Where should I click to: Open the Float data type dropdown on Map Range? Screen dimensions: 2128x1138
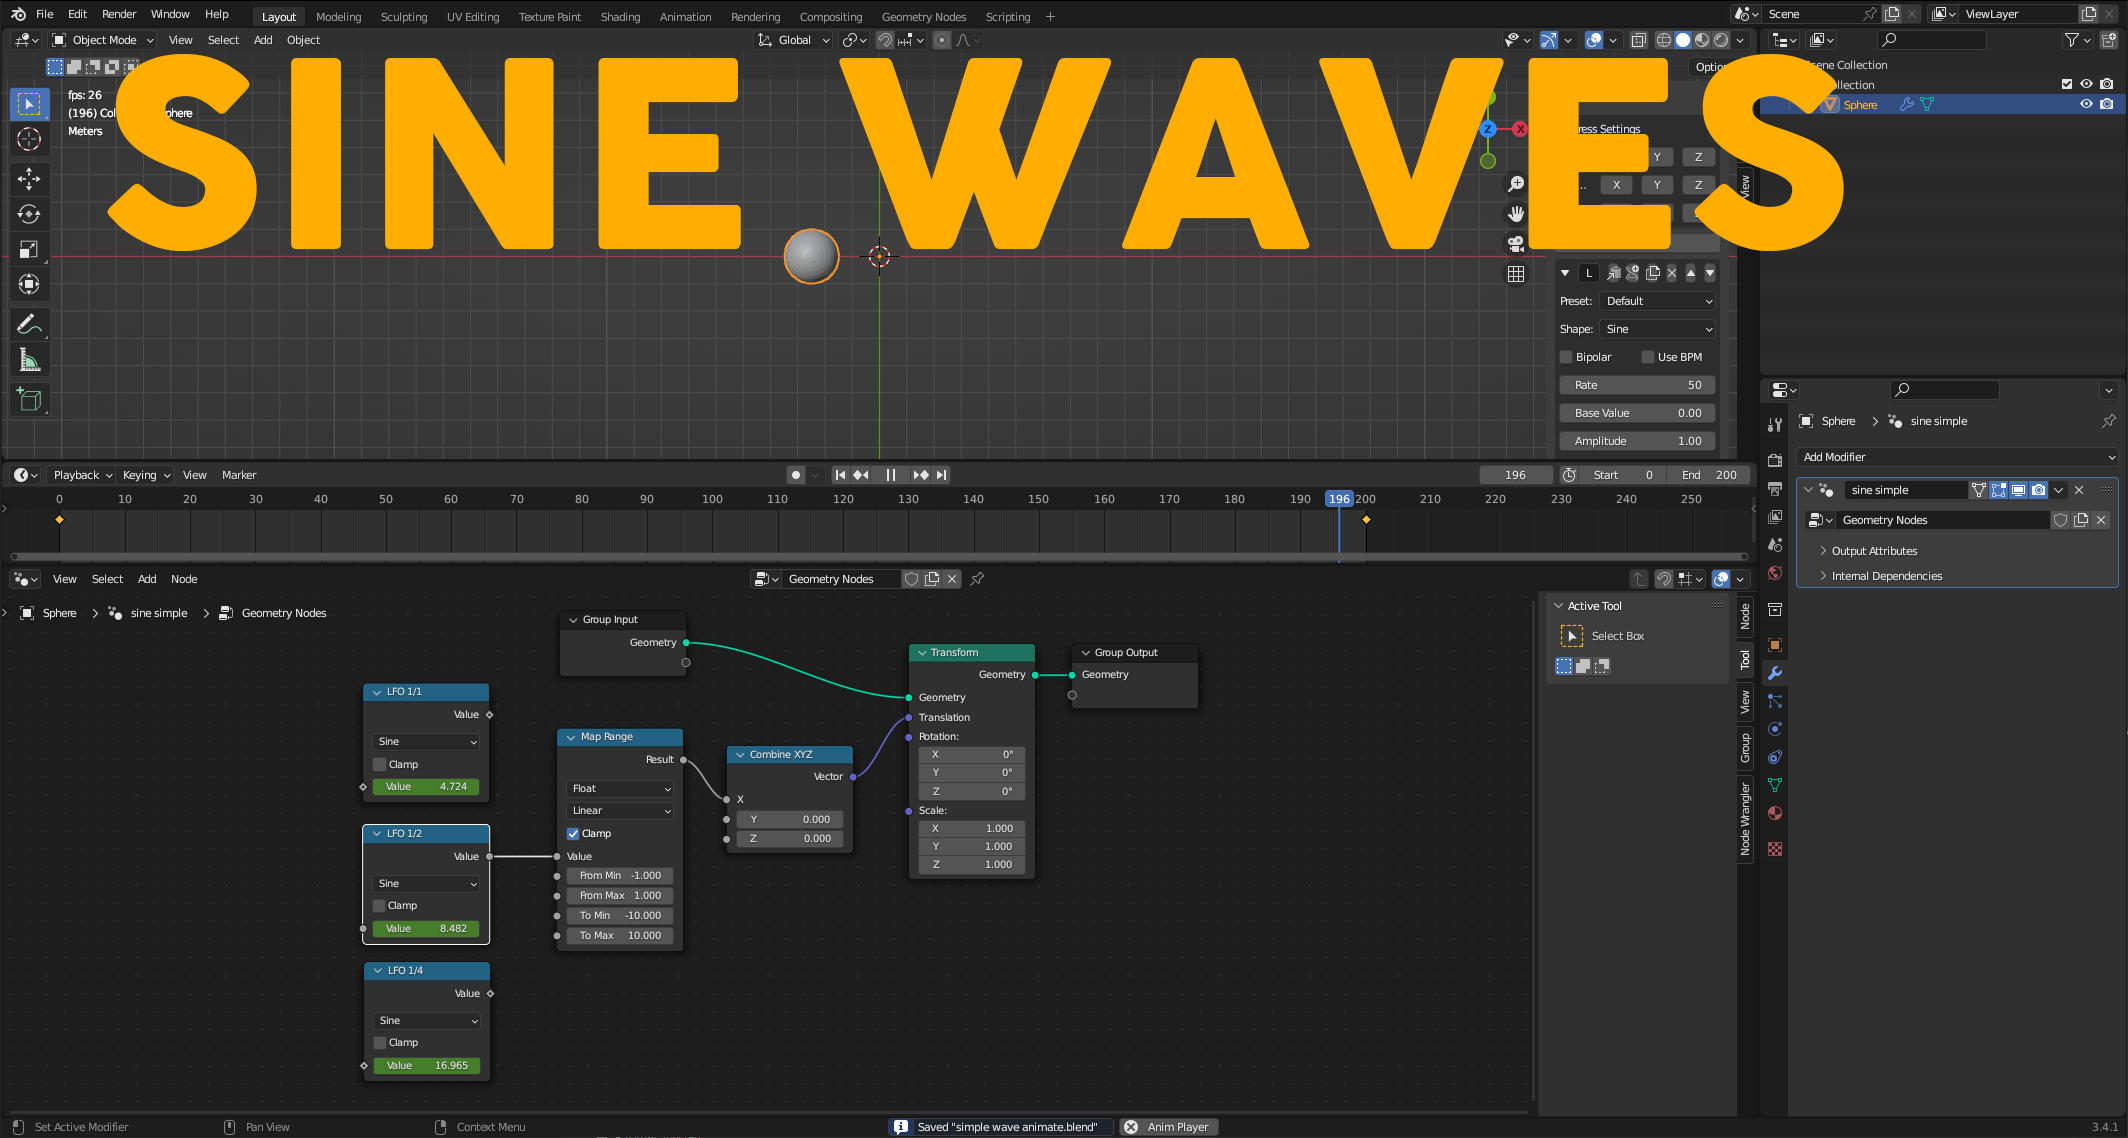pyautogui.click(x=621, y=789)
